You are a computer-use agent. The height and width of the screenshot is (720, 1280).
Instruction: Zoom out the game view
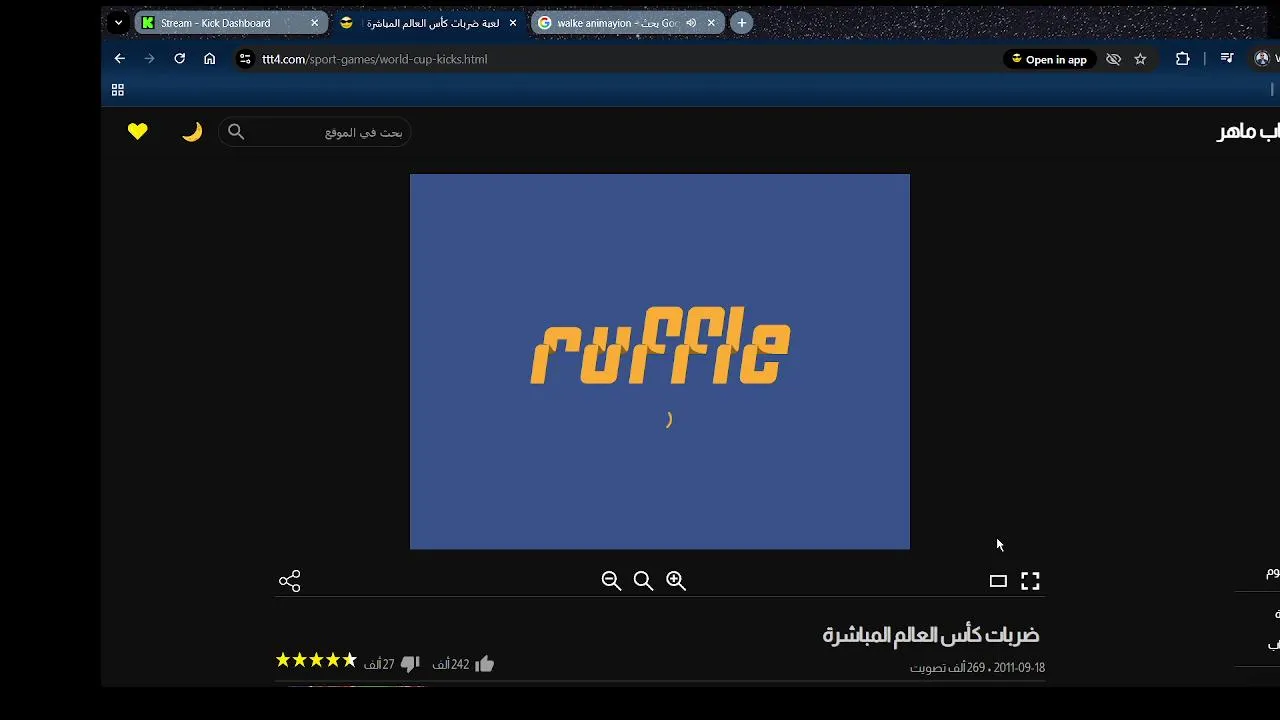point(611,581)
